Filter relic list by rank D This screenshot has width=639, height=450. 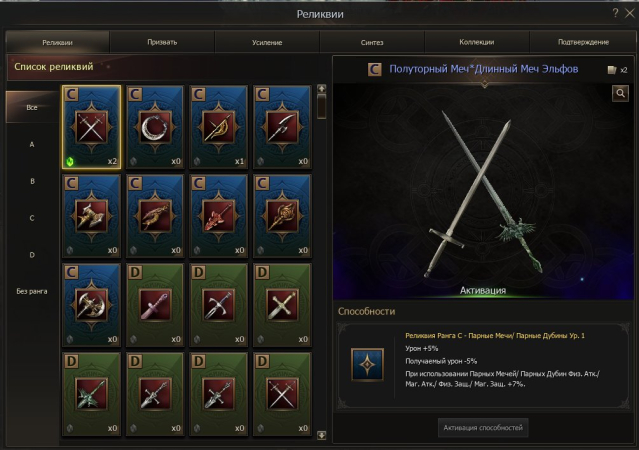pyautogui.click(x=32, y=255)
